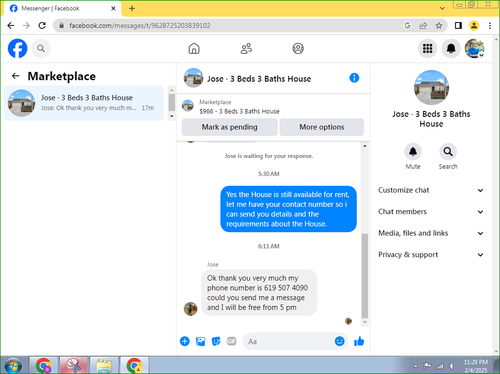Click the volume icon in system tray
This screenshot has width=500, height=374.
(452, 366)
